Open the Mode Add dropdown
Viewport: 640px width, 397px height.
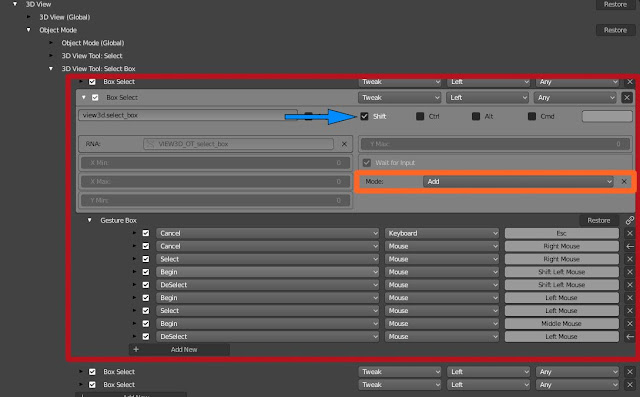coord(518,182)
